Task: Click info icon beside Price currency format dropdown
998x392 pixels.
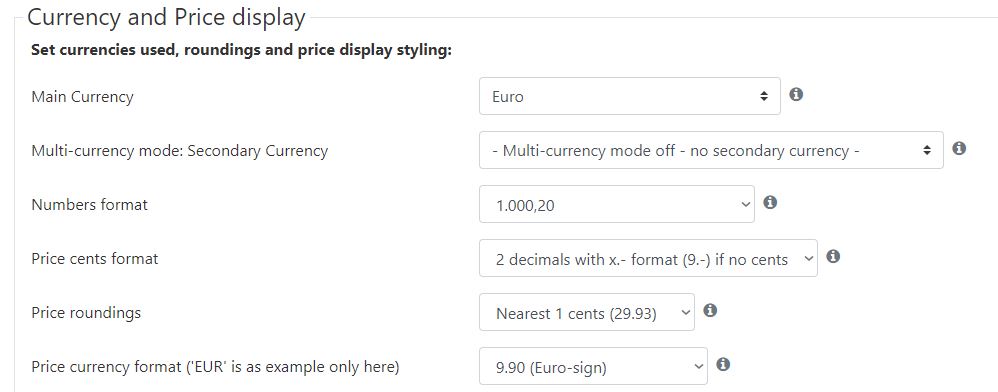Action: [722, 365]
